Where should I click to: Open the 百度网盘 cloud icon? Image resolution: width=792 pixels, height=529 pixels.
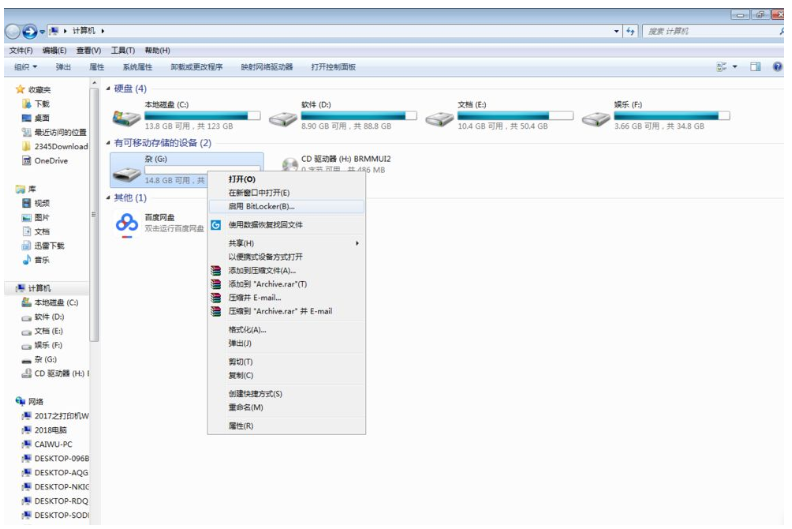click(x=128, y=222)
